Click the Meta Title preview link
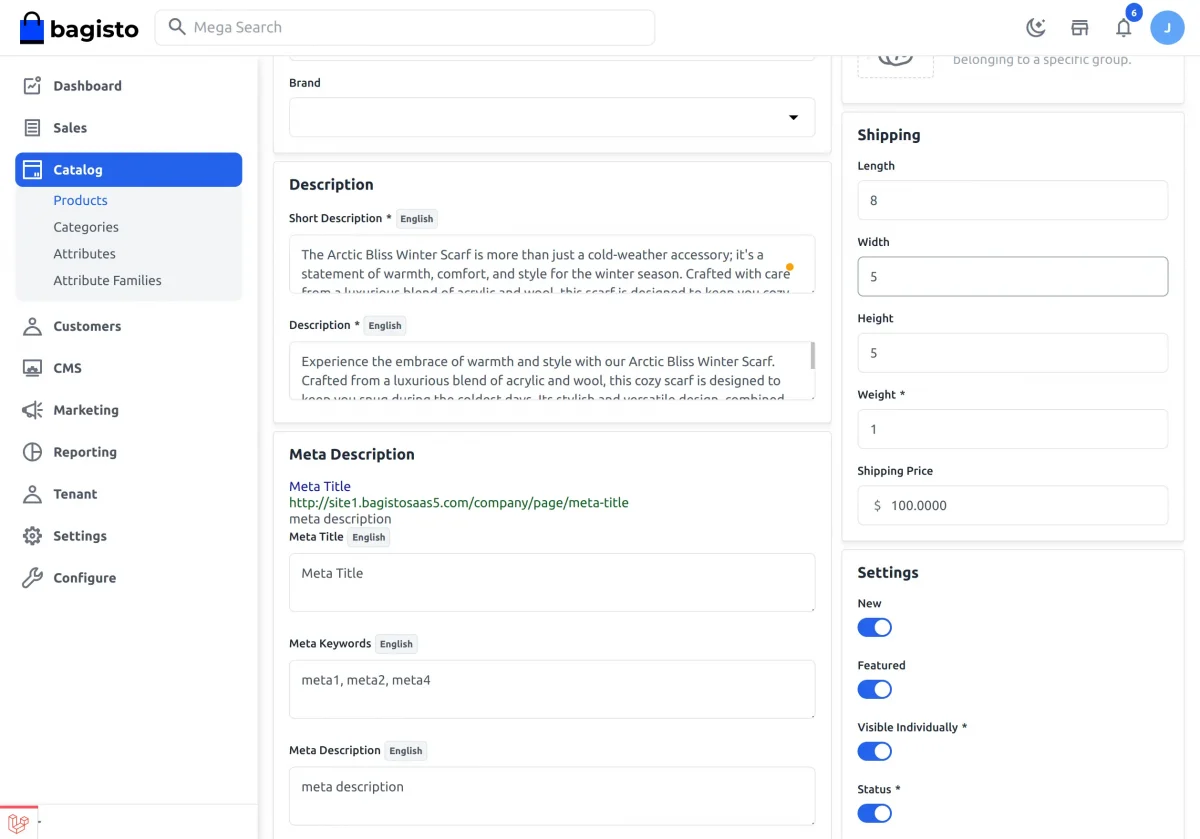The image size is (1200, 839). coord(320,487)
